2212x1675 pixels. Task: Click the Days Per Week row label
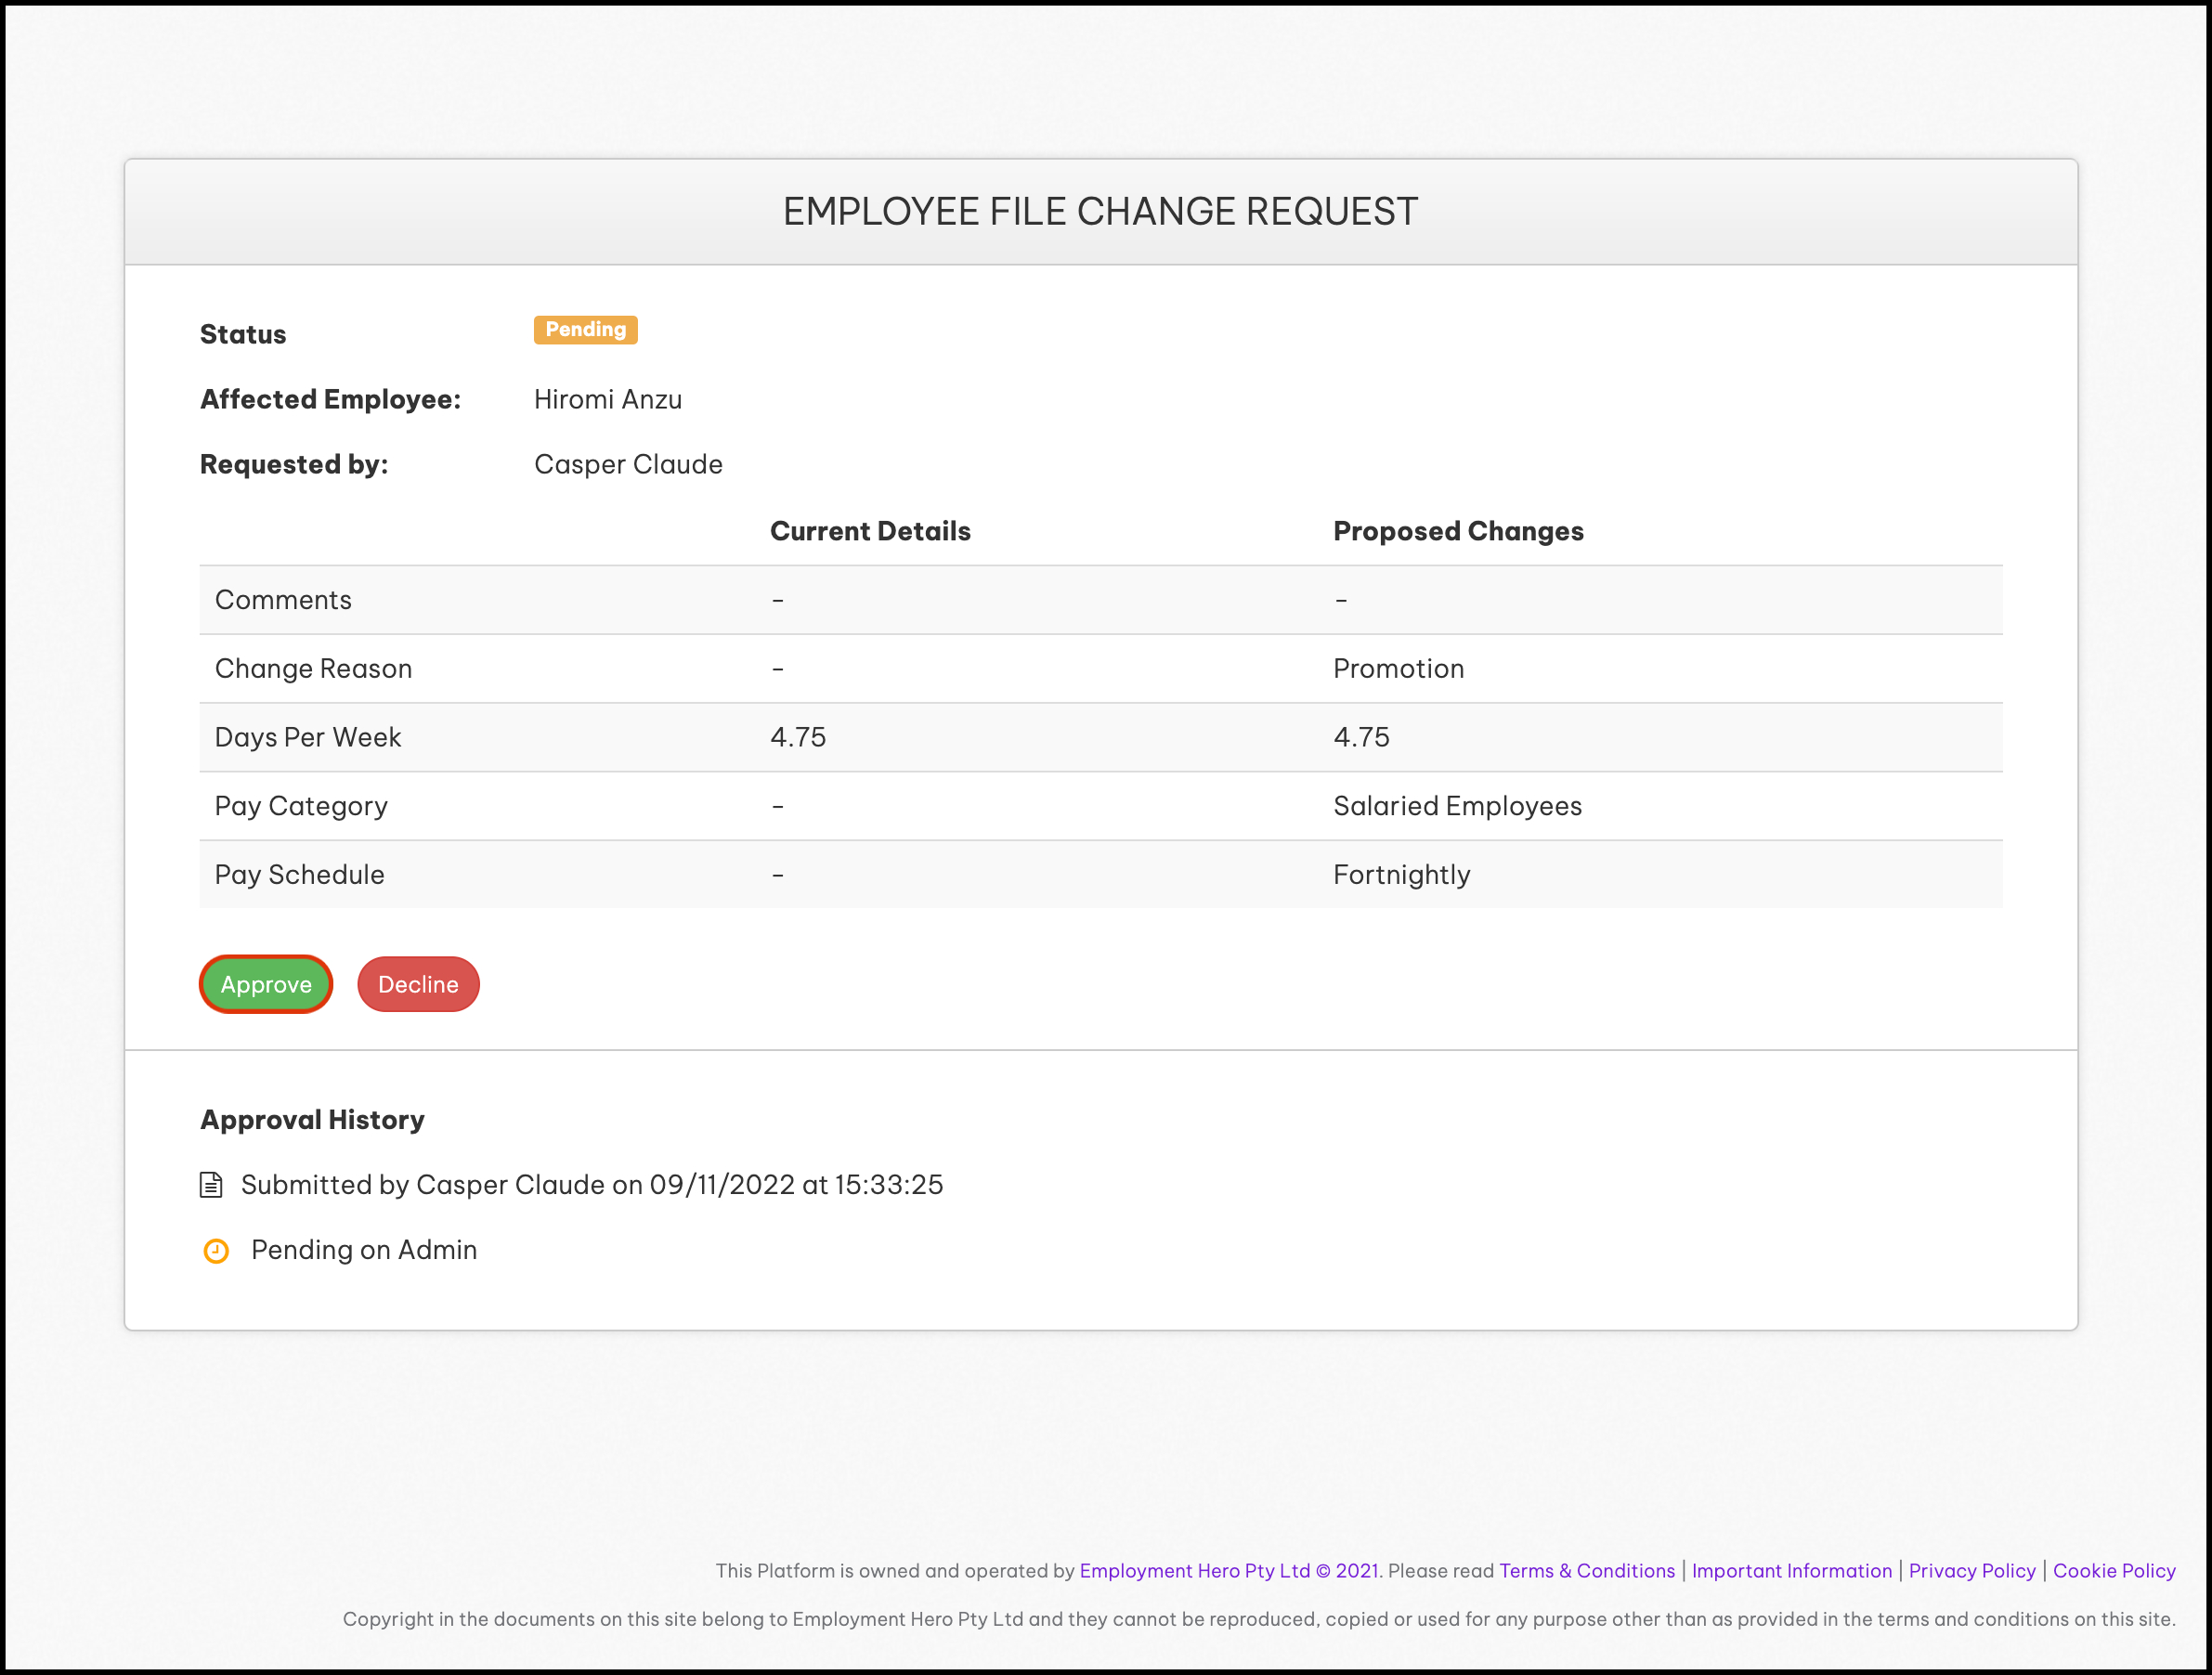(x=307, y=738)
